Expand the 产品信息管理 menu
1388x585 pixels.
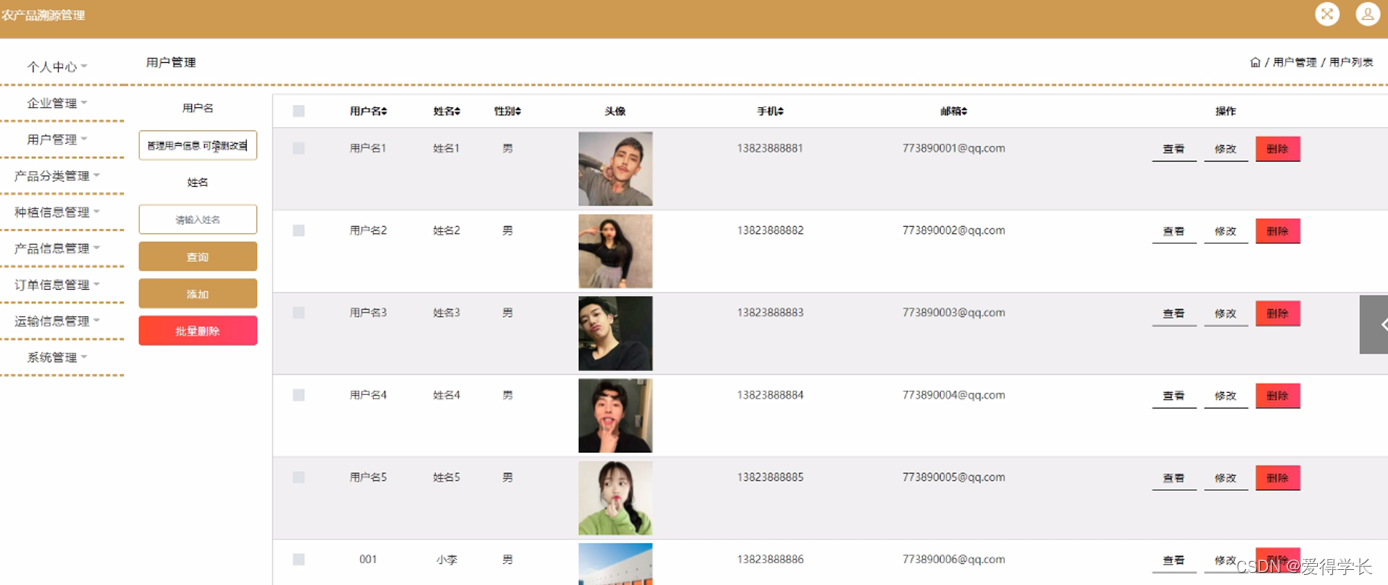[x=57, y=248]
